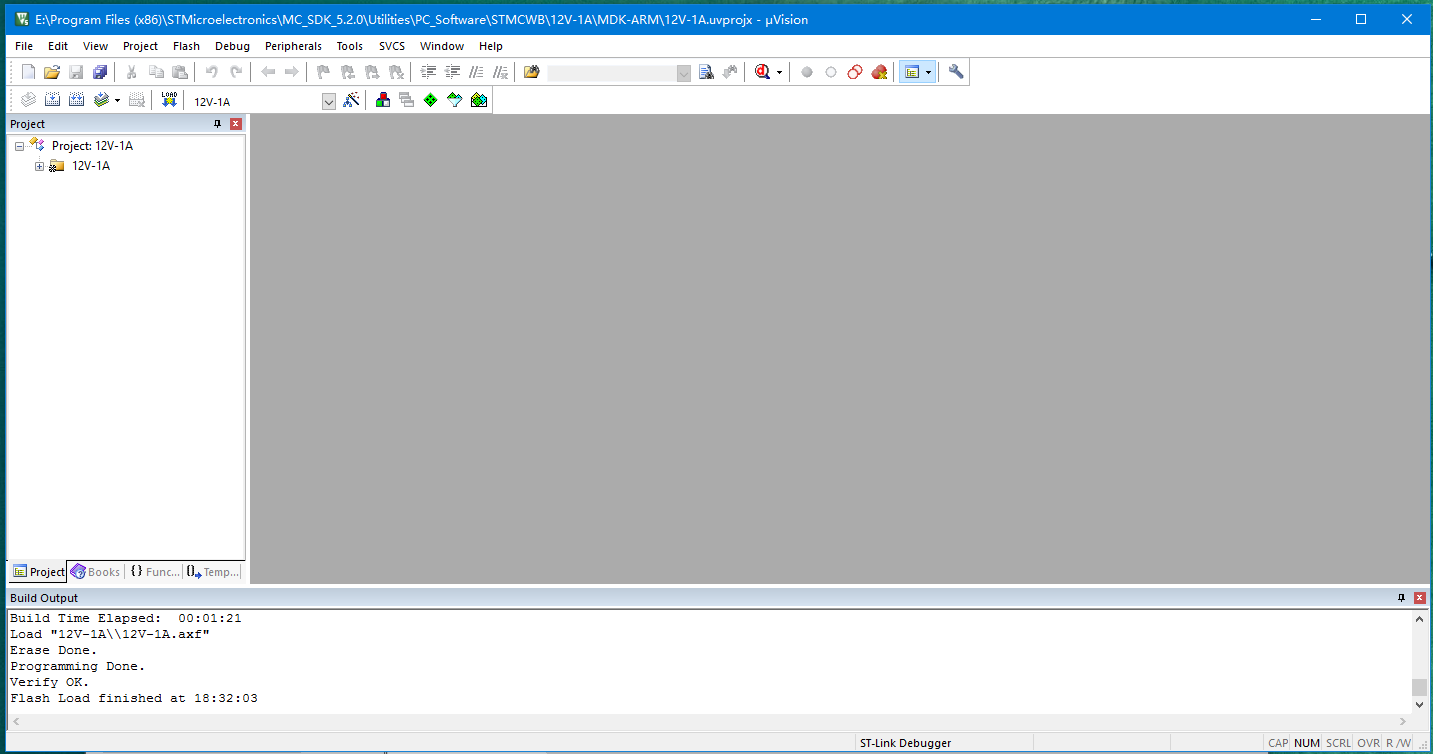Click the Incremental Find document icon
This screenshot has height=754, width=1433.
coord(706,72)
